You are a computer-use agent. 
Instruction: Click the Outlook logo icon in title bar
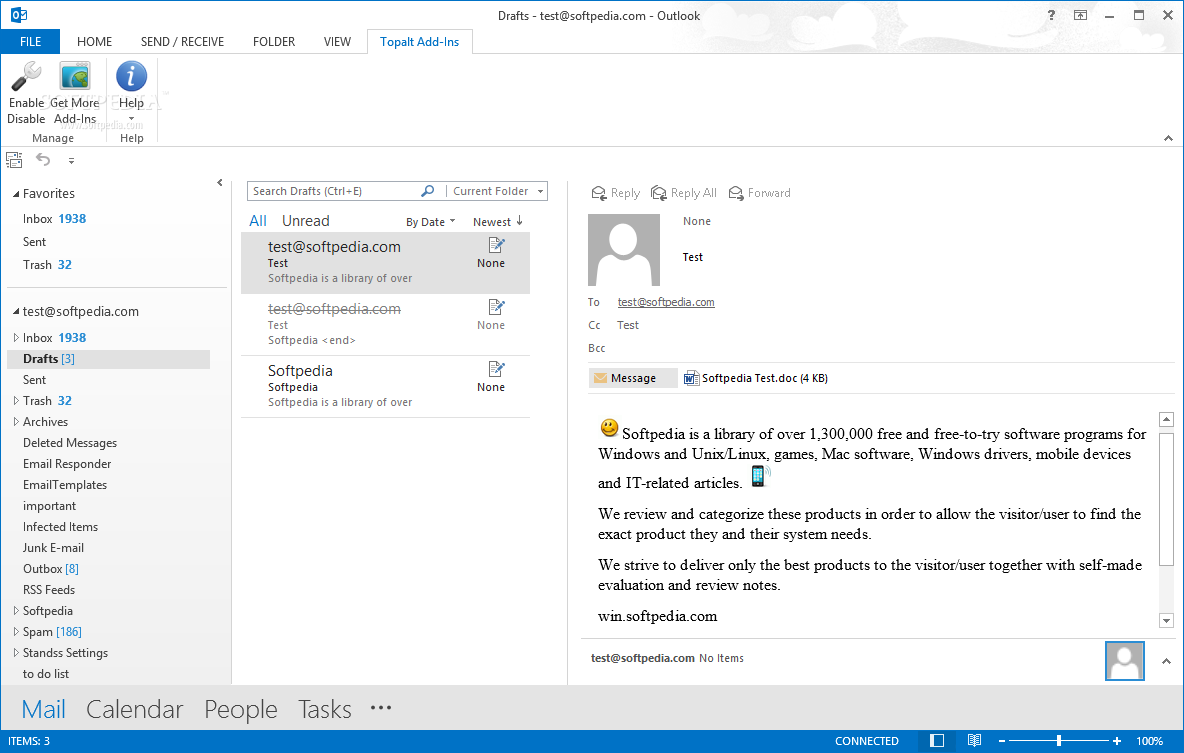pyautogui.click(x=19, y=15)
